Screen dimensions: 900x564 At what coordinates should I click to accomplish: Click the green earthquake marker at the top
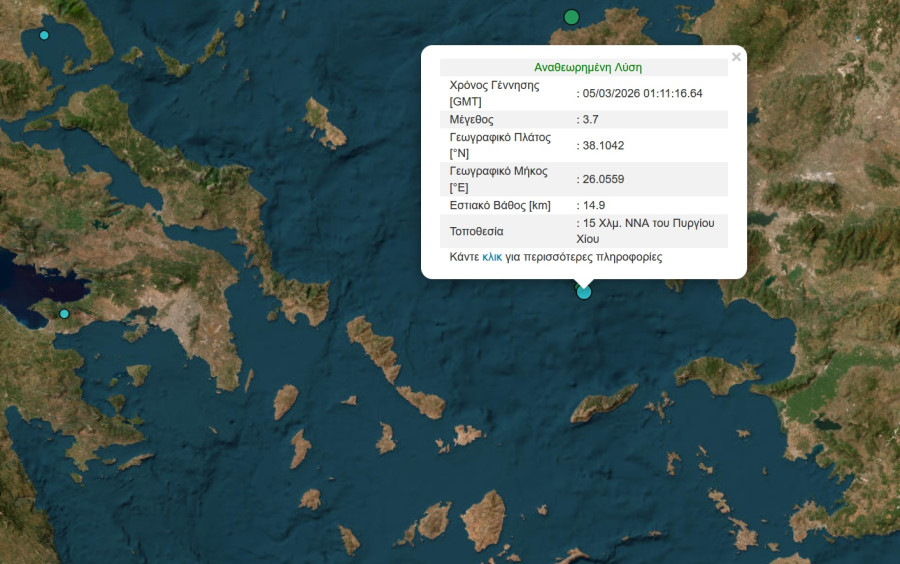[x=571, y=17]
